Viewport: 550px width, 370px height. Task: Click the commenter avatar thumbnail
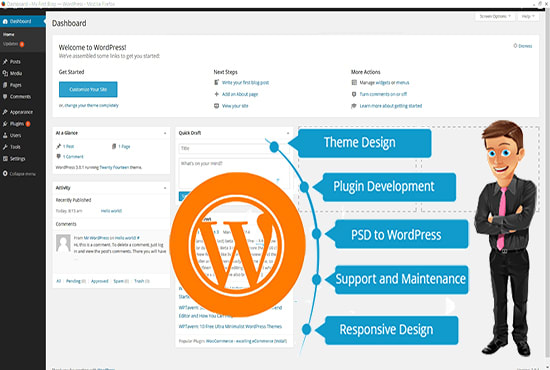click(x=63, y=243)
